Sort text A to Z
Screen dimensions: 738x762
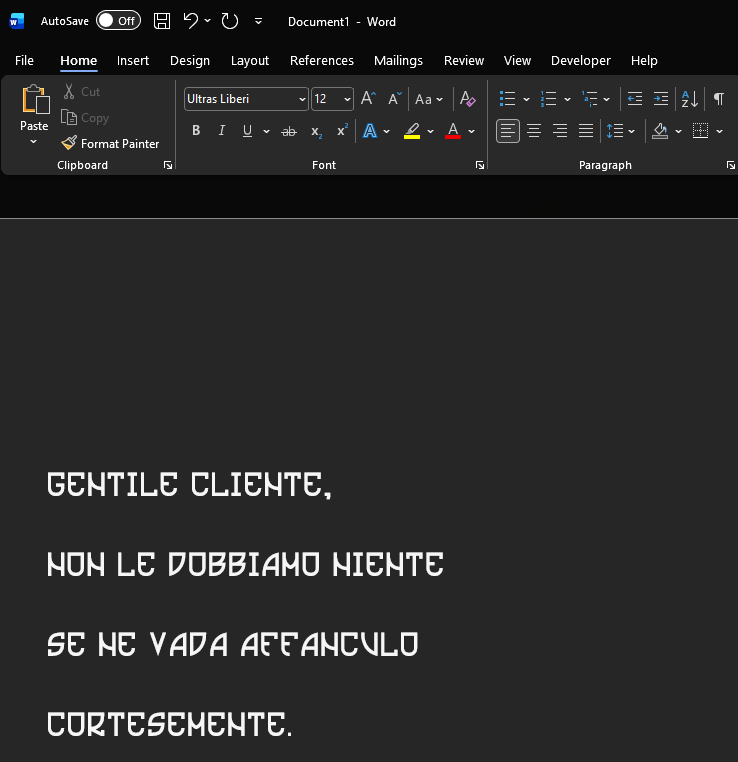coord(690,99)
